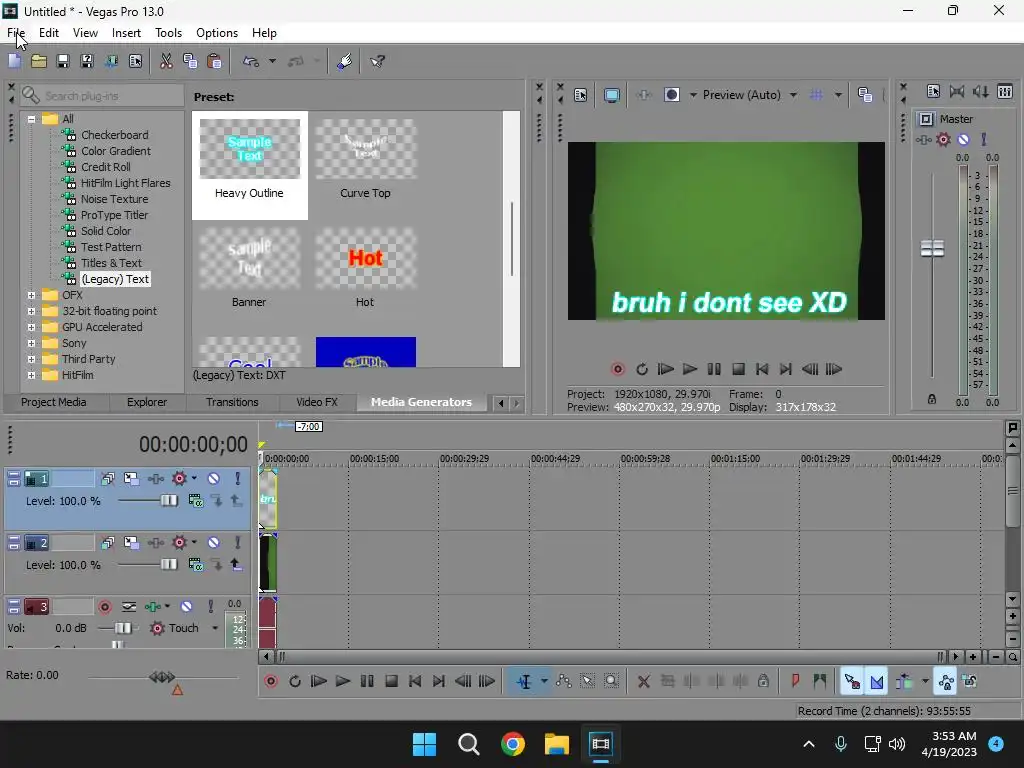The width and height of the screenshot is (1024, 768).
Task: Click the Delete X icon in timeline toolbar
Action: [x=643, y=681]
